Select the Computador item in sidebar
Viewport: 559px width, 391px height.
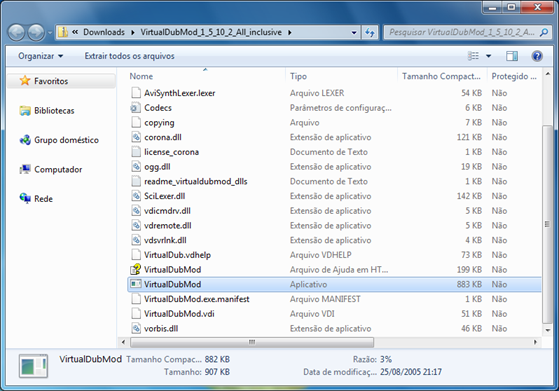point(58,169)
